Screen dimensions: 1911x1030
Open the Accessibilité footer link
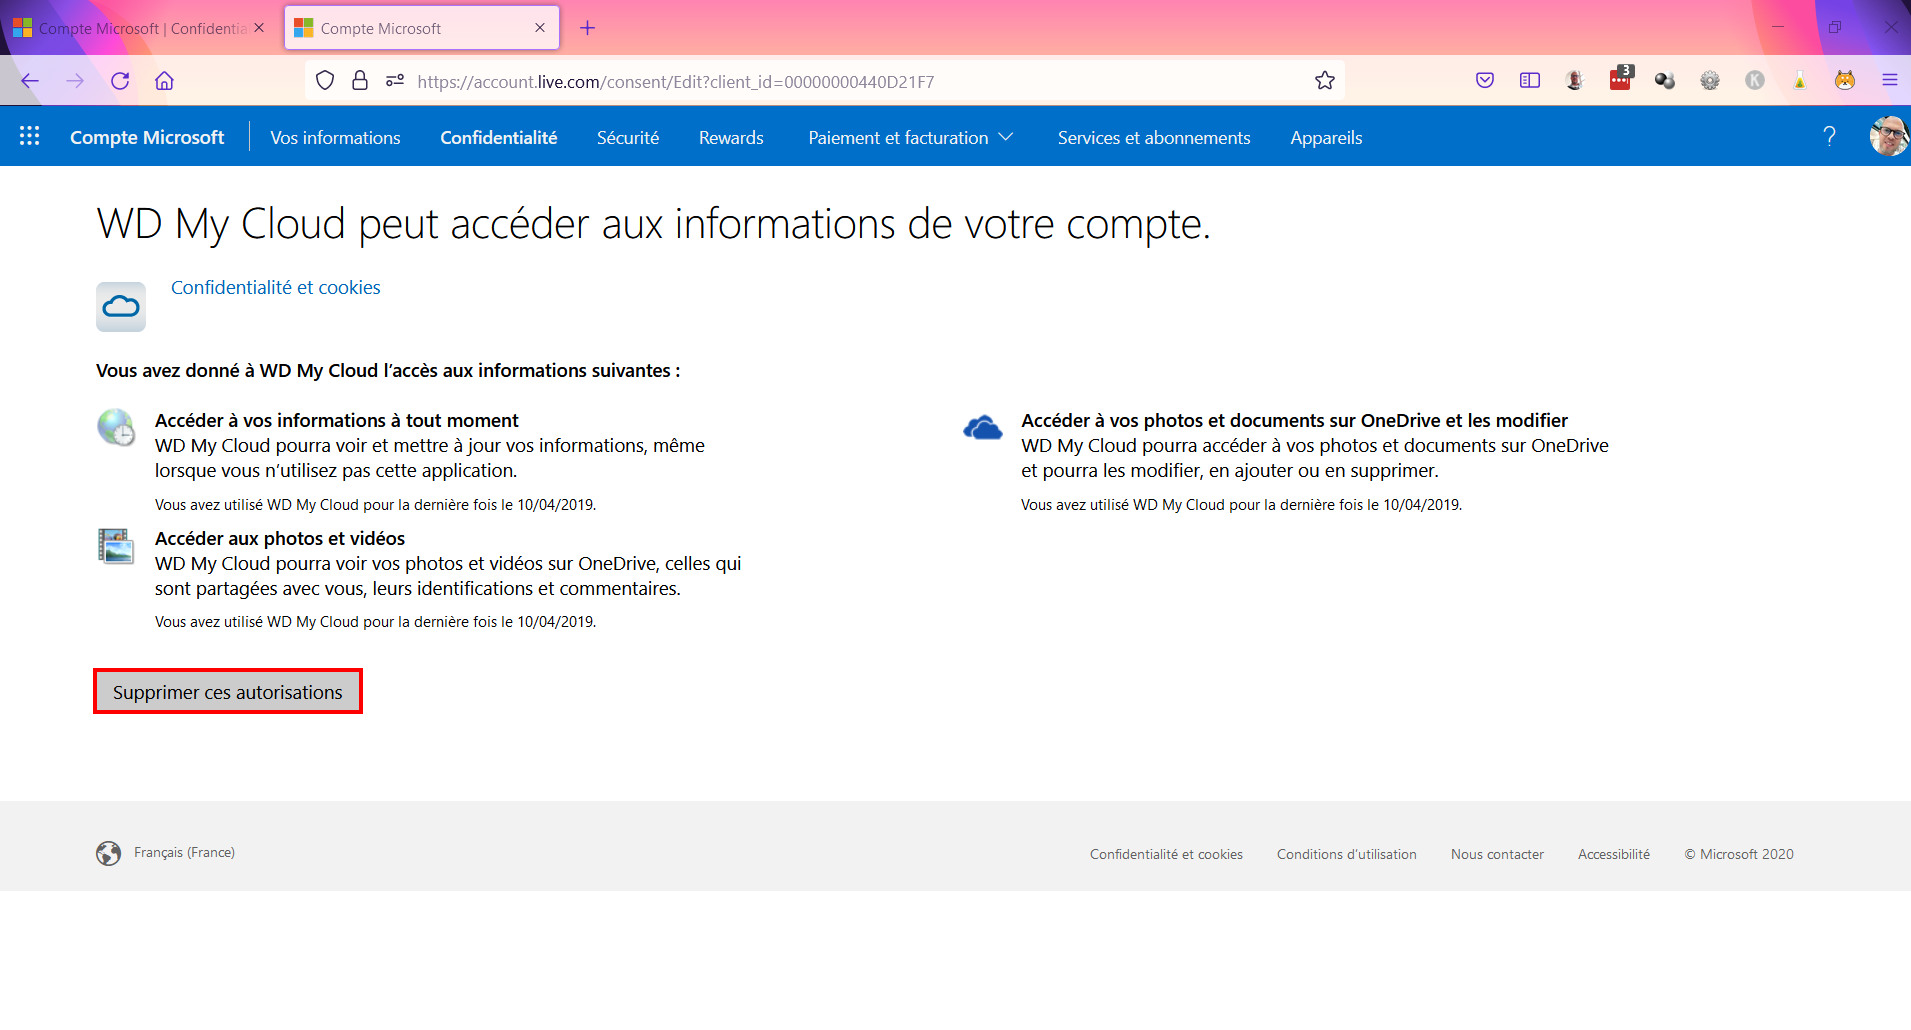1614,855
